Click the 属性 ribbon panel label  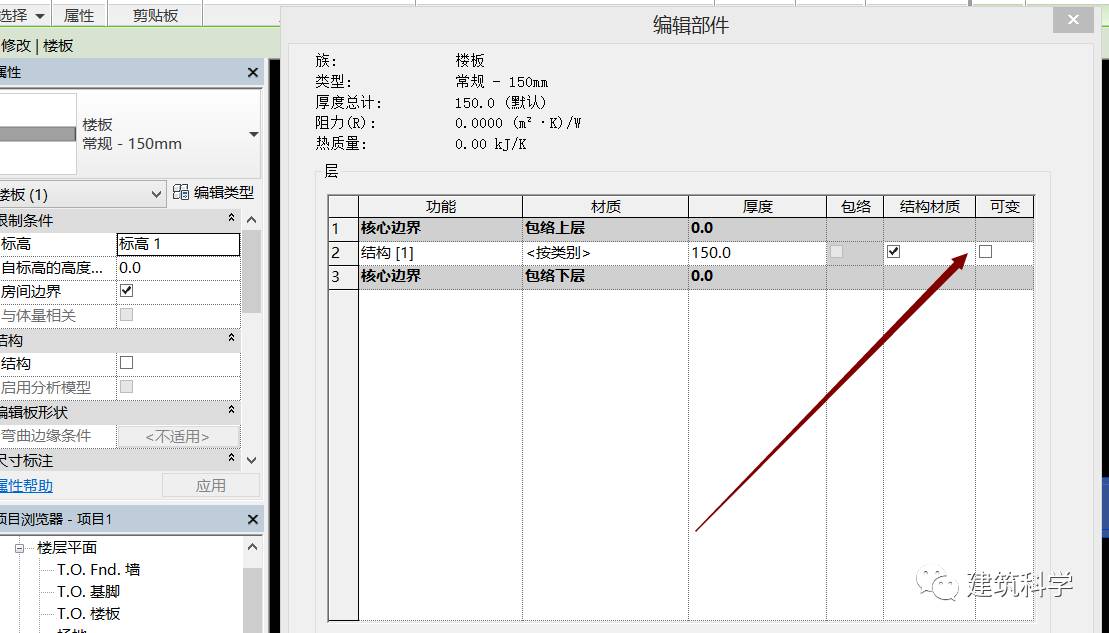click(79, 16)
